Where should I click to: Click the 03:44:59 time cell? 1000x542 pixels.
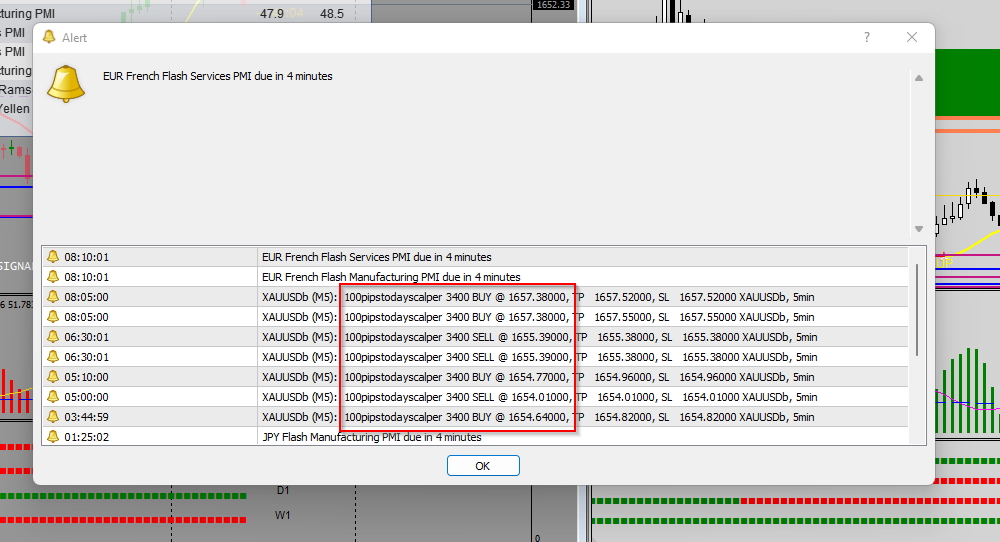point(86,417)
